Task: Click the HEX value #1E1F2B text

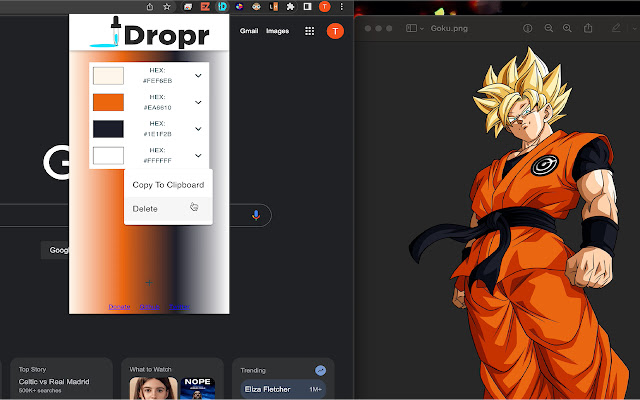Action: point(157,134)
